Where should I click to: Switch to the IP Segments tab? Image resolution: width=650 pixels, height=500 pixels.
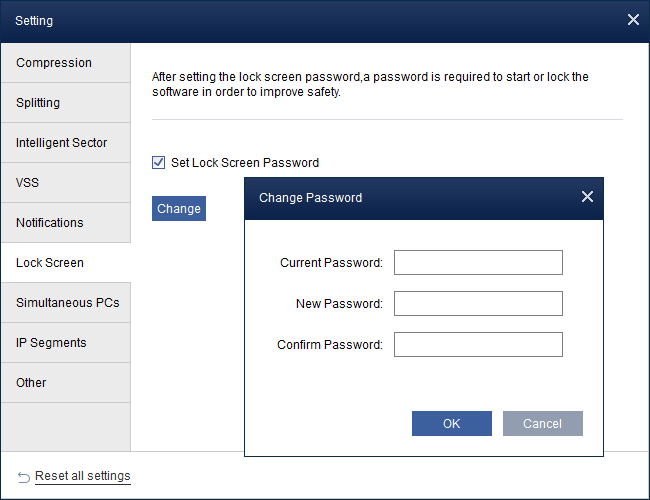coord(65,343)
